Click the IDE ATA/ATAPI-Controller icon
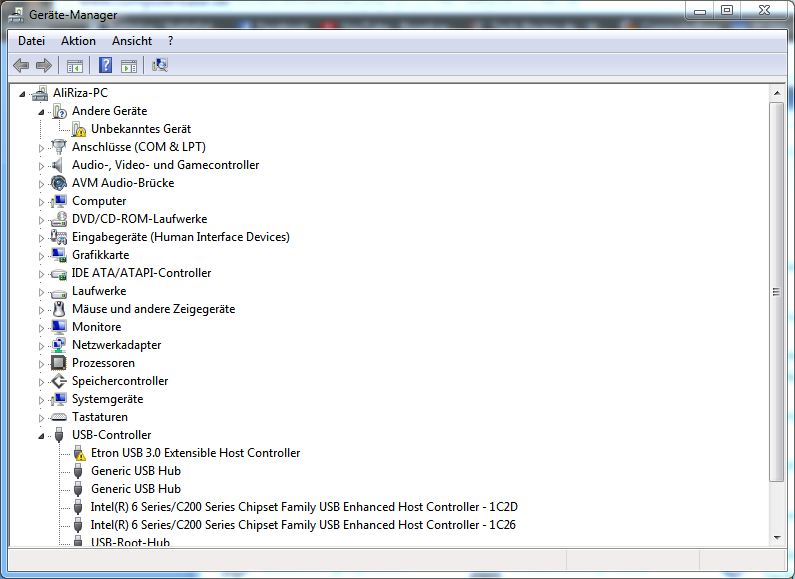Screen dimensions: 795x579 (x=59, y=274)
